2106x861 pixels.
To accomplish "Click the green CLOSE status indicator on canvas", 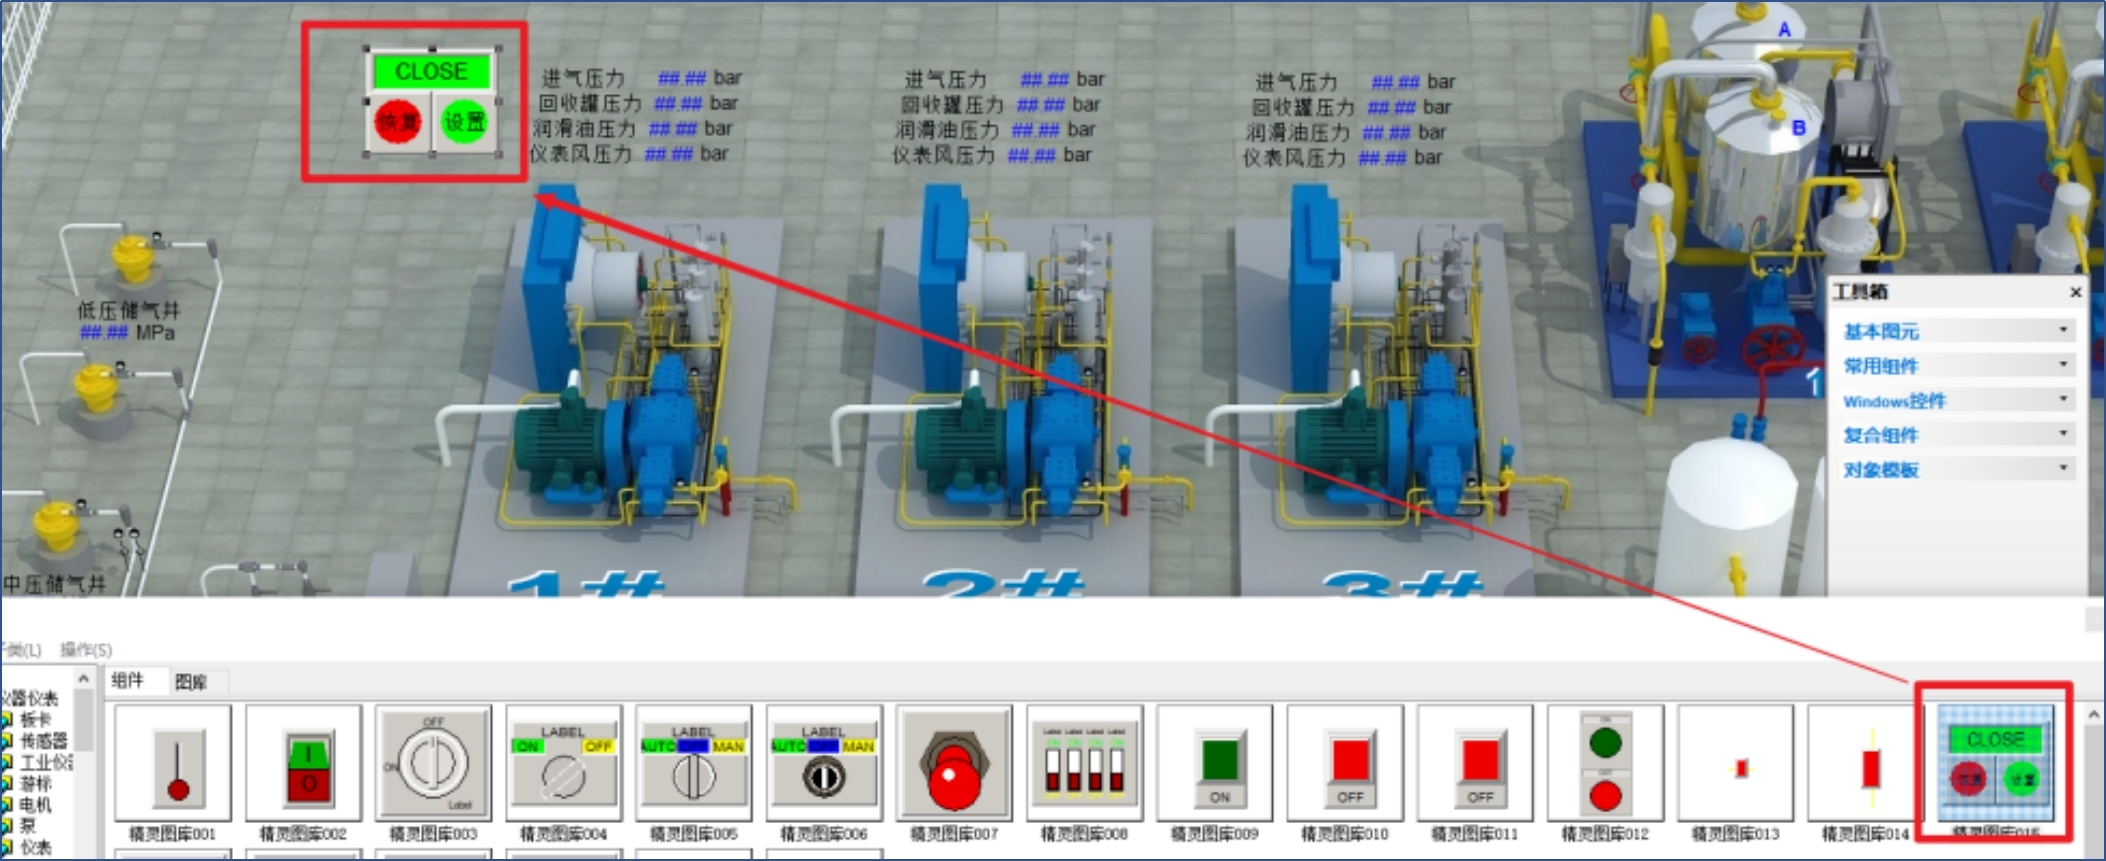I will (431, 72).
